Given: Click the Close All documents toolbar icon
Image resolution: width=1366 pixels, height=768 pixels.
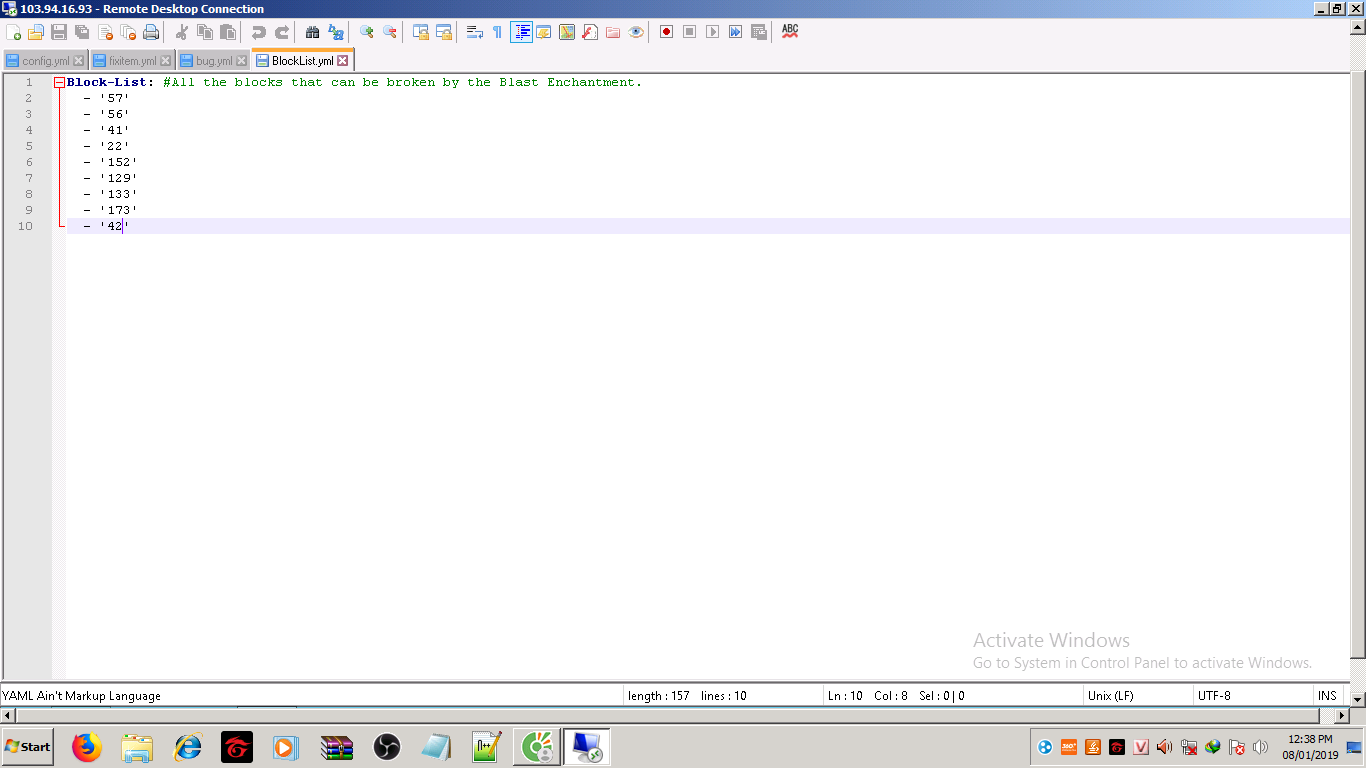Looking at the screenshot, I should (128, 32).
